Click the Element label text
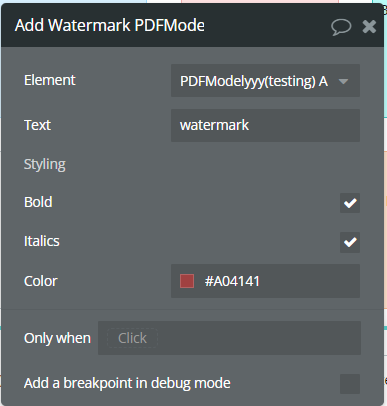Viewport: 387px width, 406px height. tap(50, 80)
